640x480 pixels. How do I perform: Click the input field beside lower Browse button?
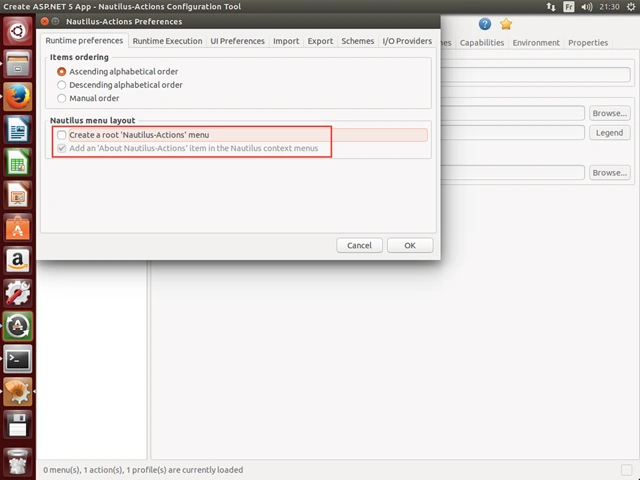[513, 173]
